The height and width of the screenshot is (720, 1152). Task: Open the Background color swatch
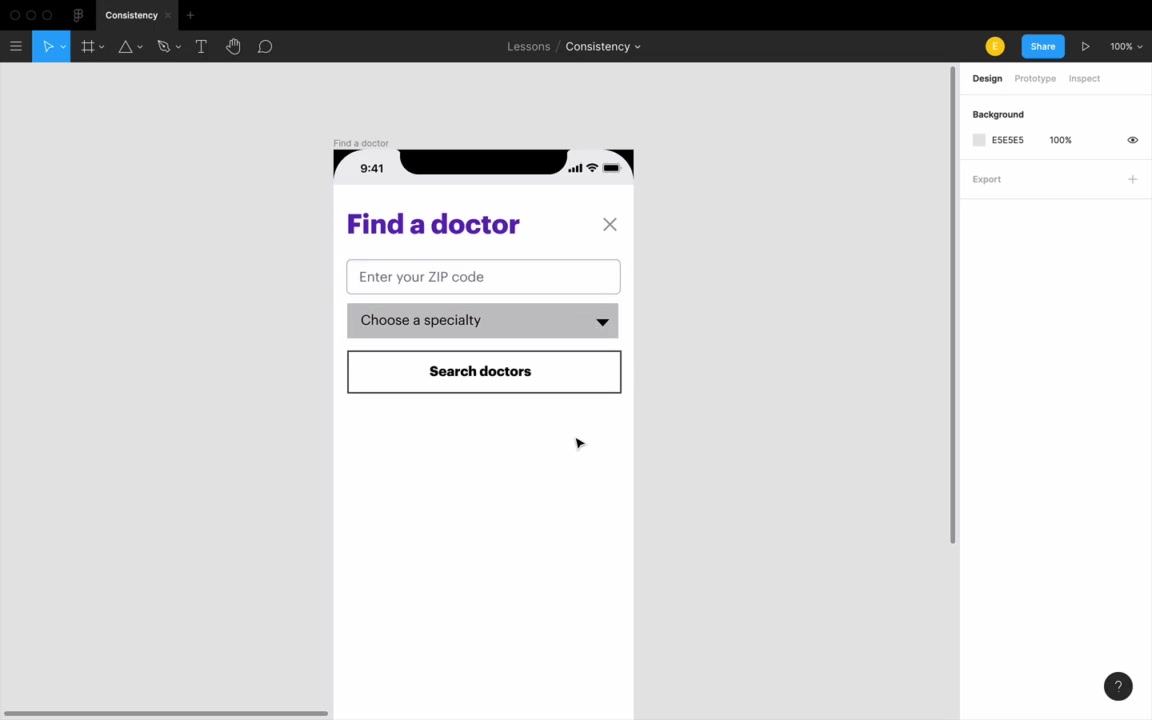pyautogui.click(x=979, y=140)
